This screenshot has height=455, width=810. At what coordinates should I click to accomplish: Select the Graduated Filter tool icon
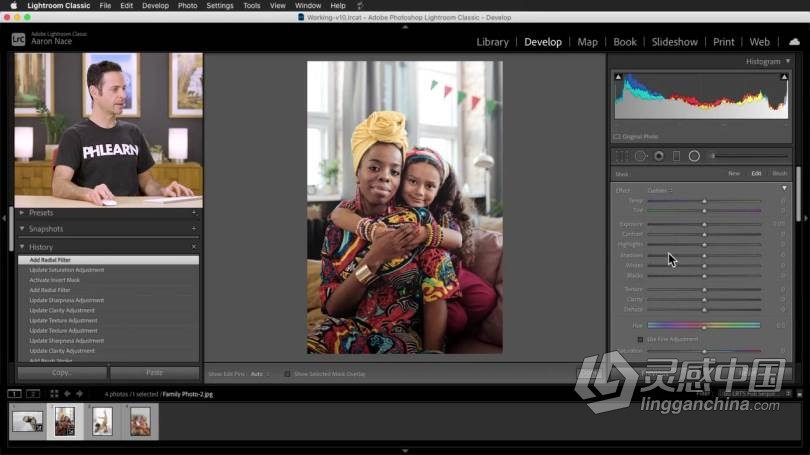pos(676,156)
